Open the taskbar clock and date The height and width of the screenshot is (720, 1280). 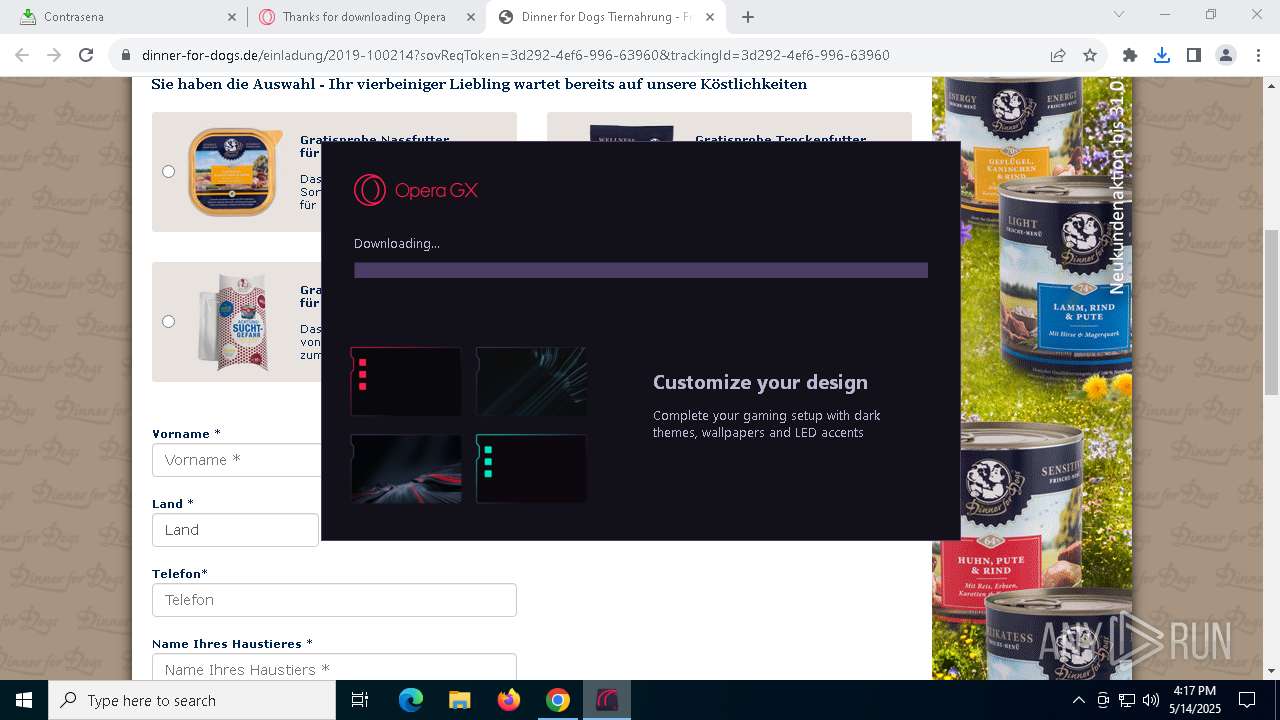tap(1195, 700)
